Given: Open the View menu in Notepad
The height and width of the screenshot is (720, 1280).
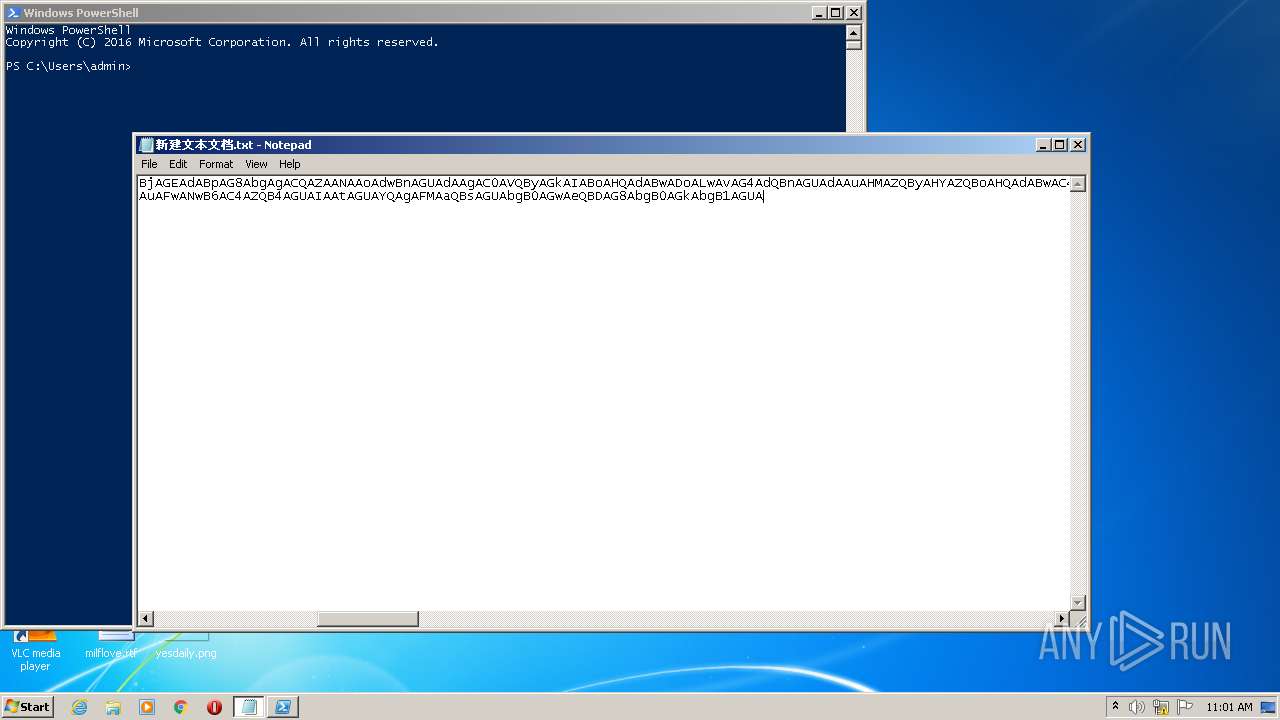Looking at the screenshot, I should point(256,164).
